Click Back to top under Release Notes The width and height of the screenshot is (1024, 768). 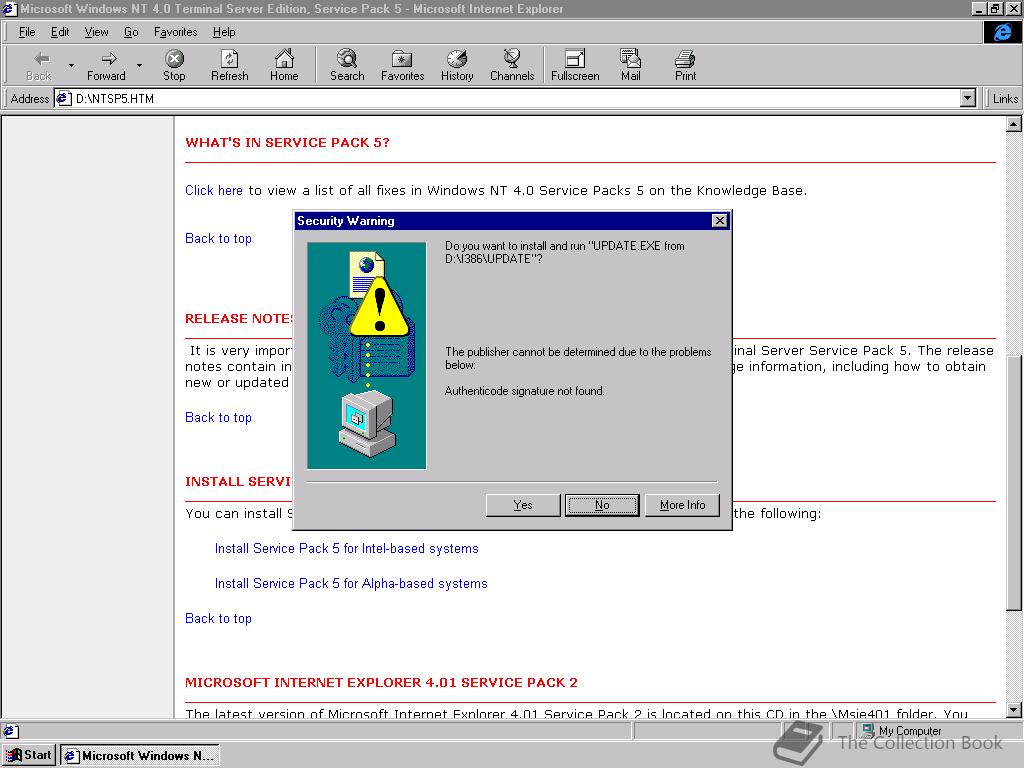(x=218, y=417)
